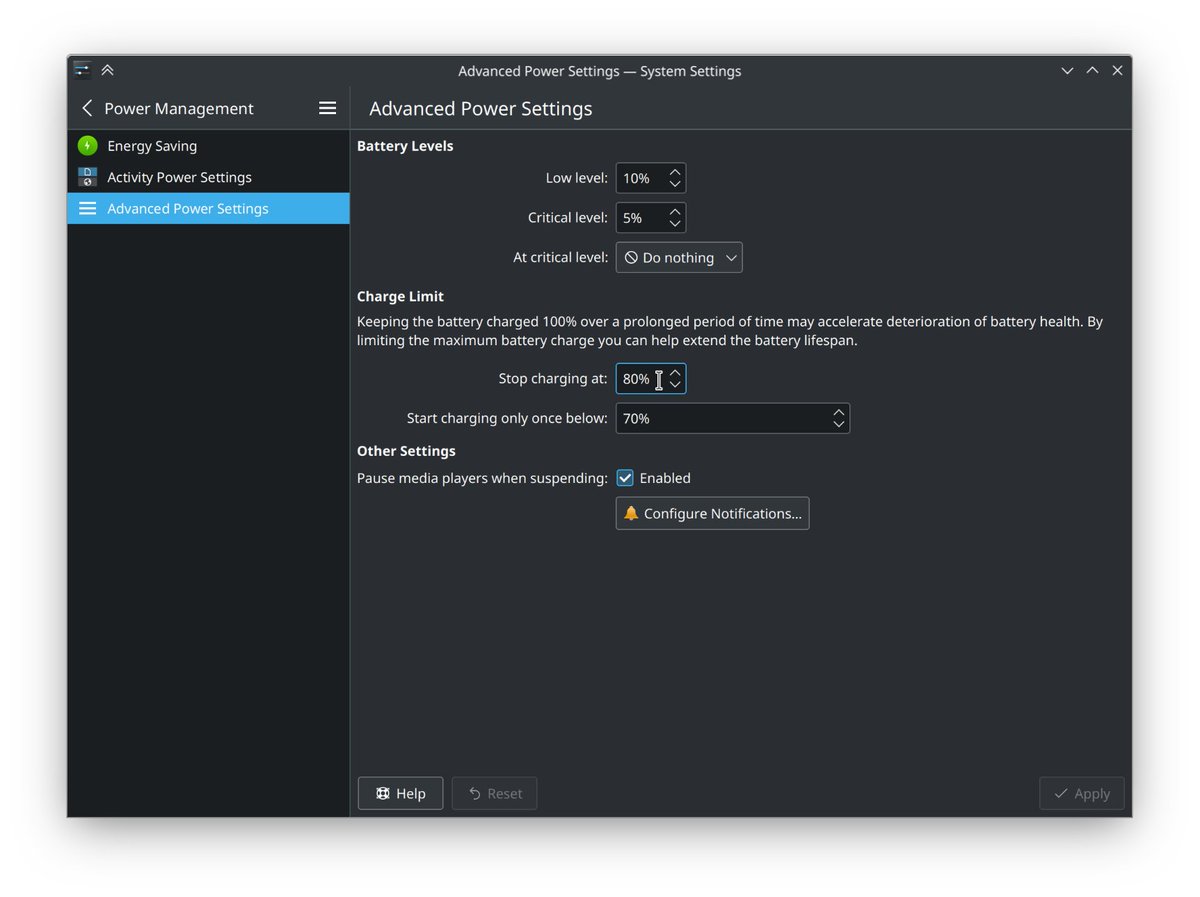Open the Configure Notifications dialog

[712, 513]
